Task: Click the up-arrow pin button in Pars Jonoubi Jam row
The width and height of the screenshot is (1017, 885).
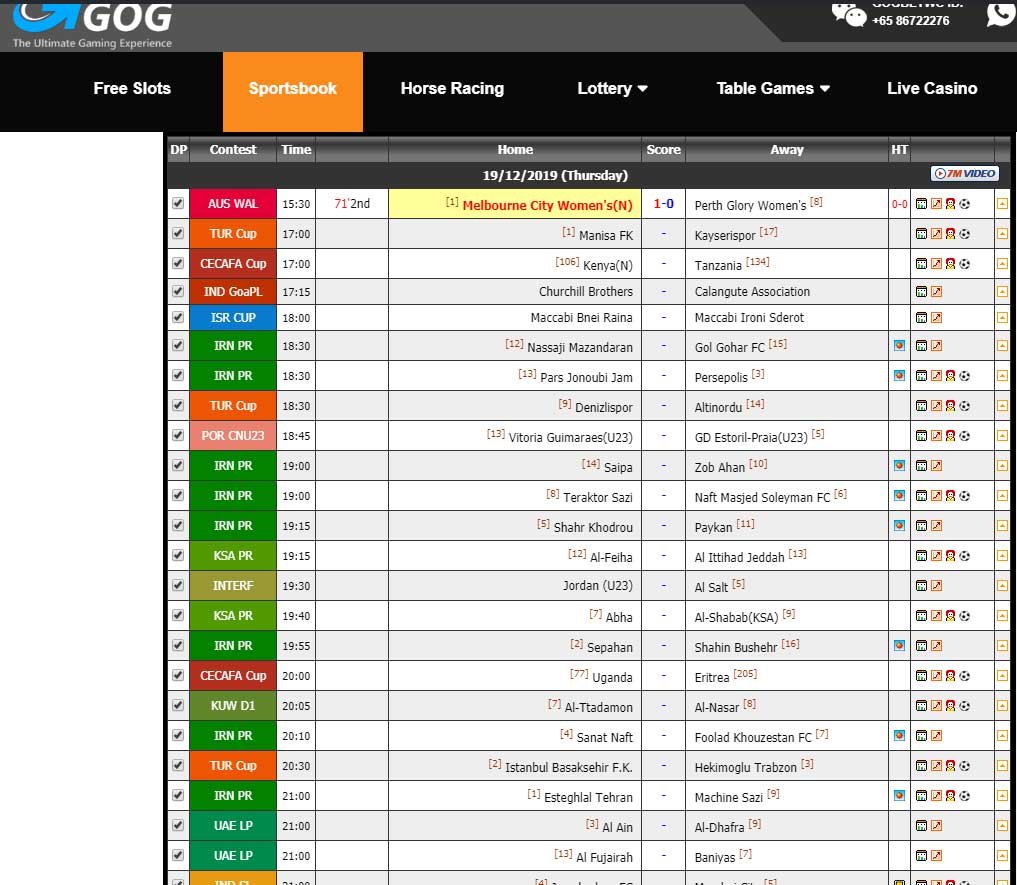Action: (x=1002, y=376)
